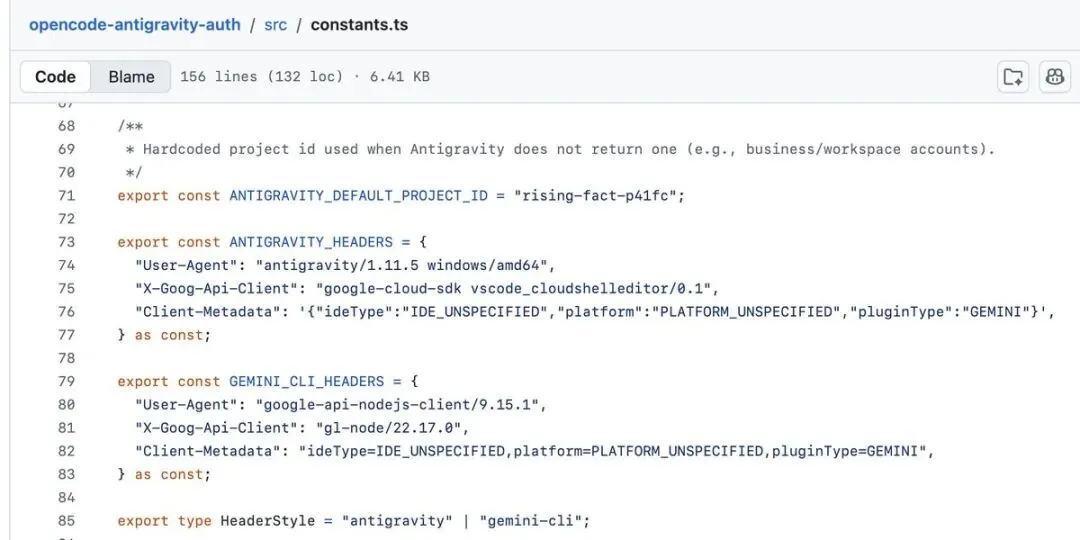Switch to the Blame view tab
This screenshot has height=540, width=1080.
coord(131,76)
